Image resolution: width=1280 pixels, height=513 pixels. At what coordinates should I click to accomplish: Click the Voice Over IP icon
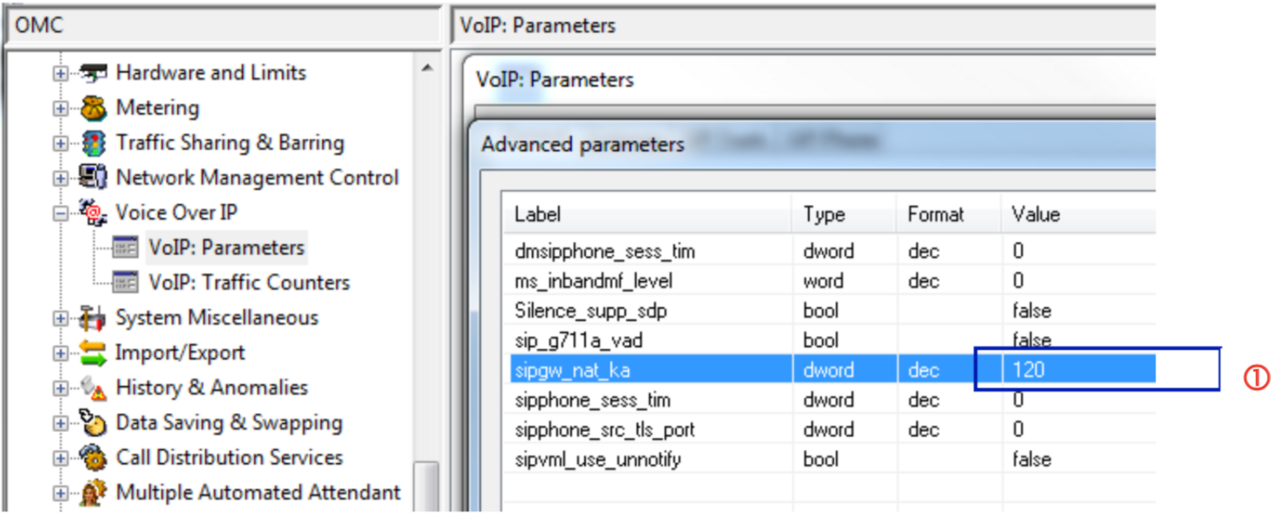click(94, 213)
